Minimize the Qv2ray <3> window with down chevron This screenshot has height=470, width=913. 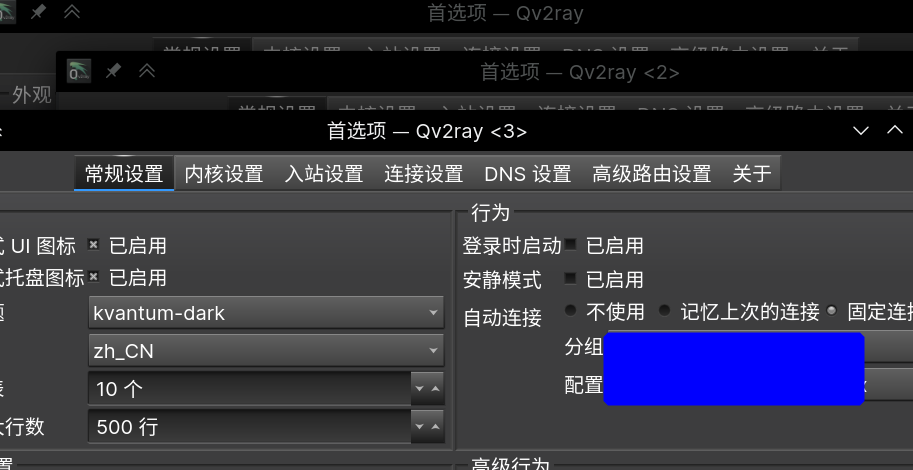pos(861,130)
